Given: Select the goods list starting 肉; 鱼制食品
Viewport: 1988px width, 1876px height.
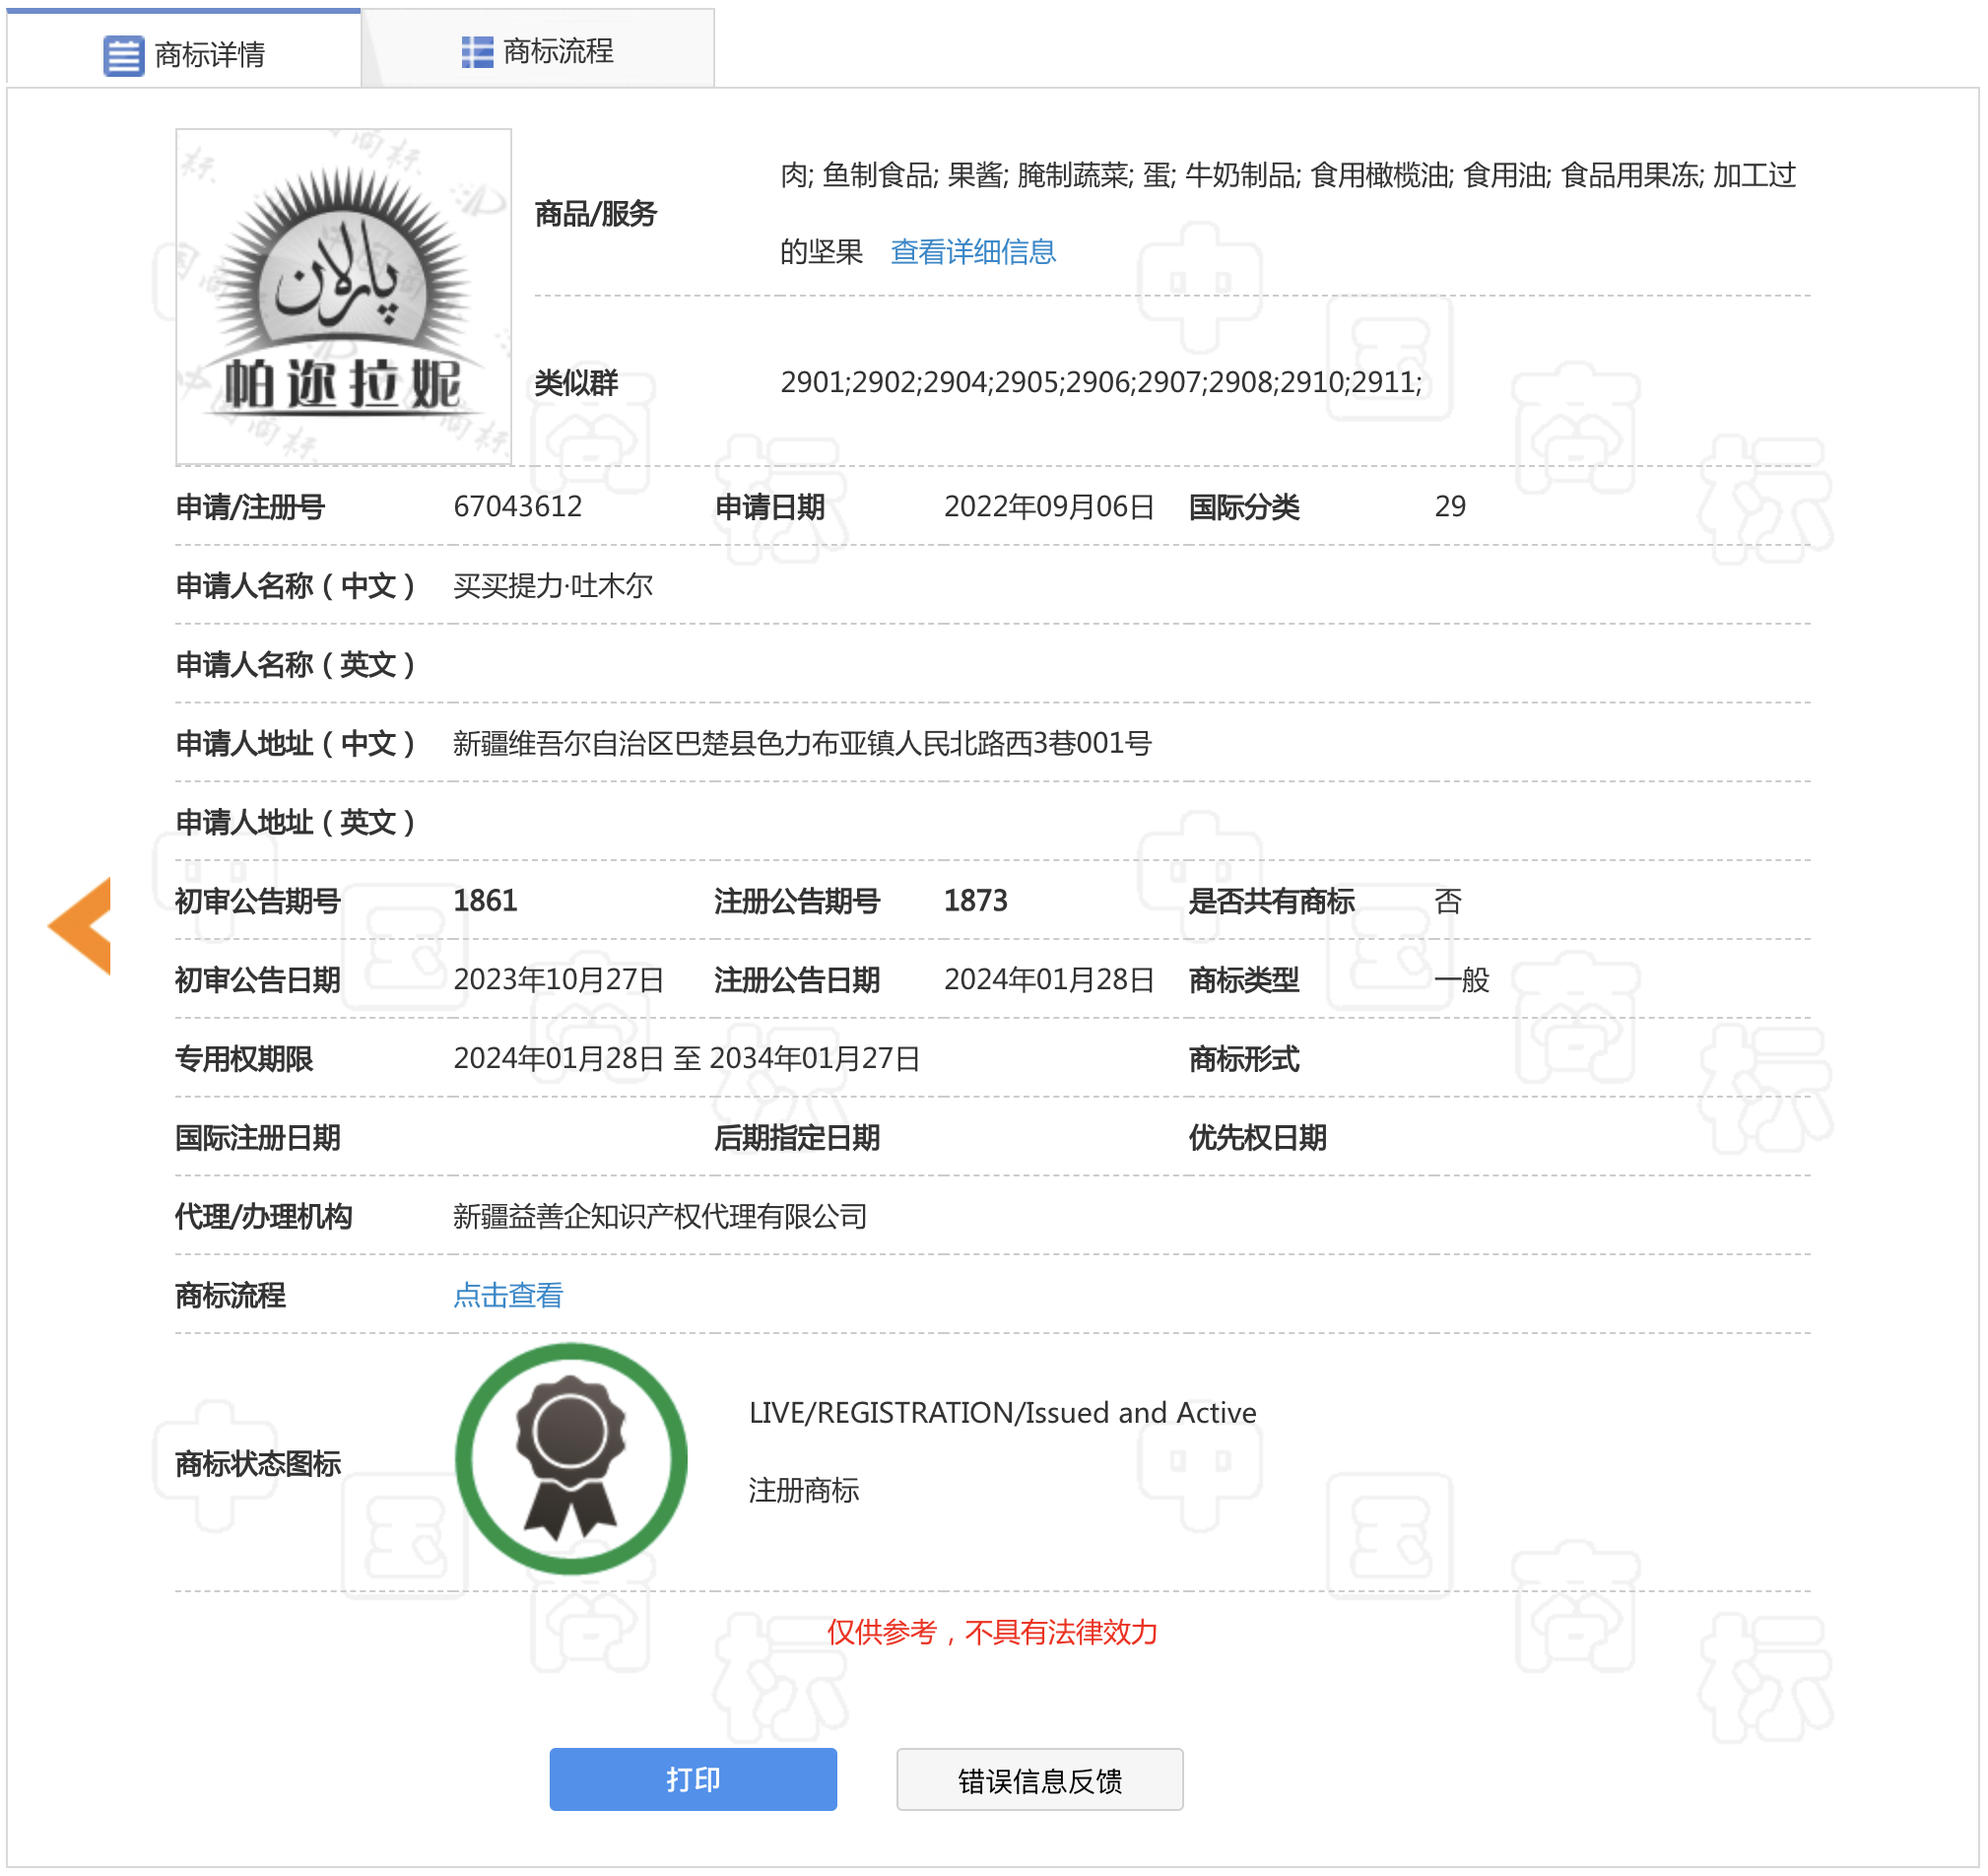Looking at the screenshot, I should (1288, 213).
